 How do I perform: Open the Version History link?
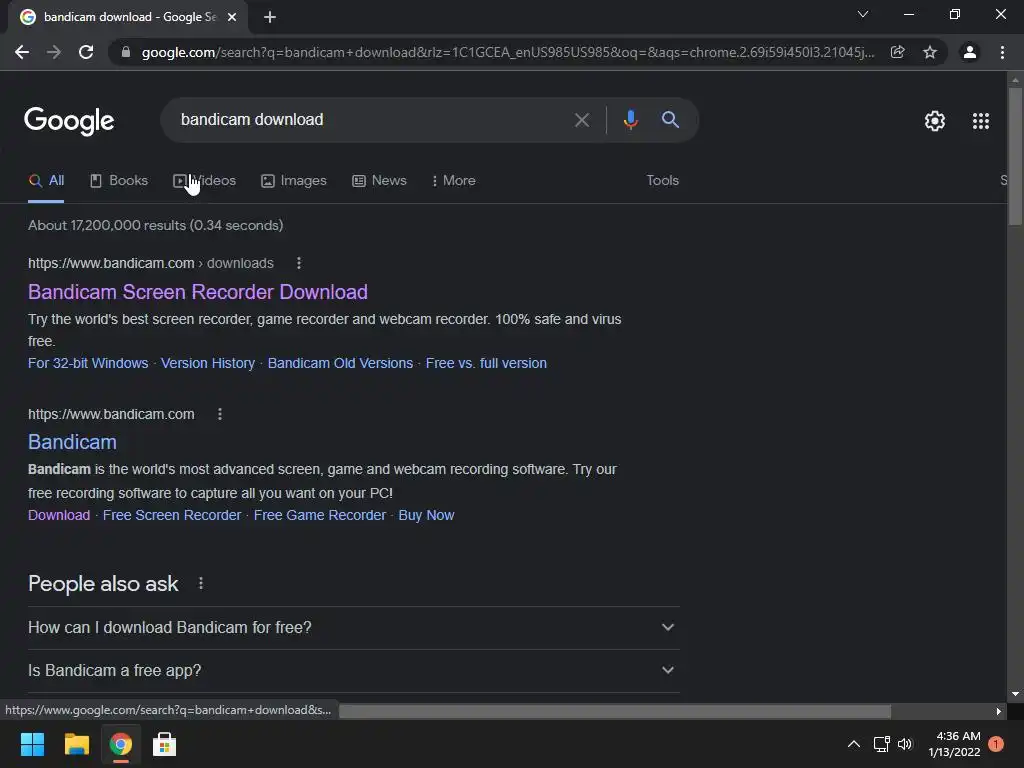tap(208, 363)
